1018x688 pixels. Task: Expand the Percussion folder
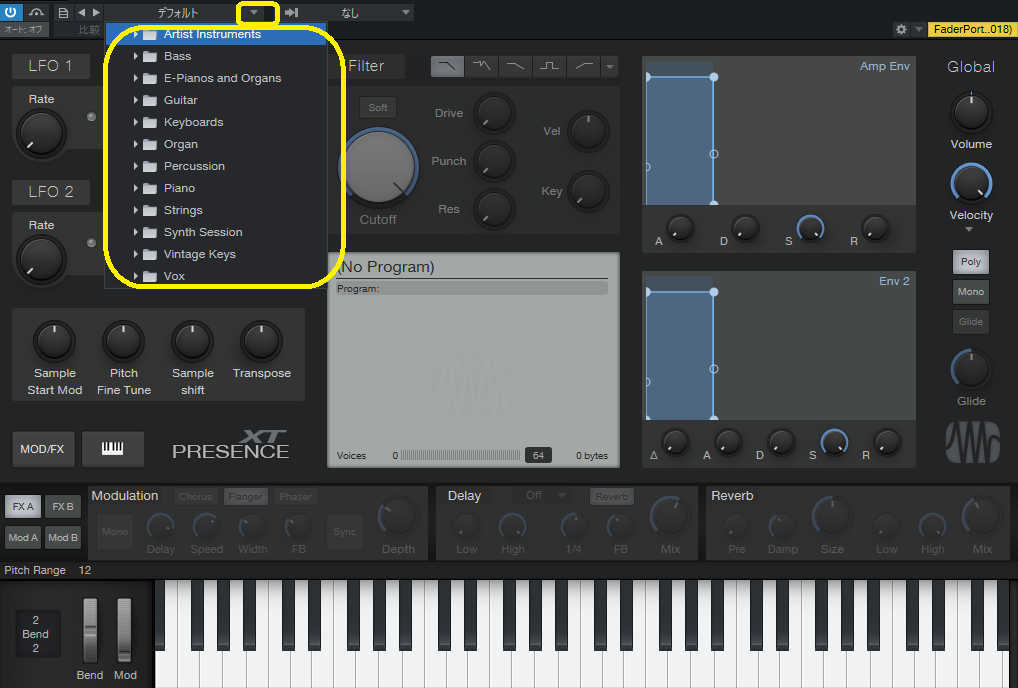pyautogui.click(x=136, y=166)
